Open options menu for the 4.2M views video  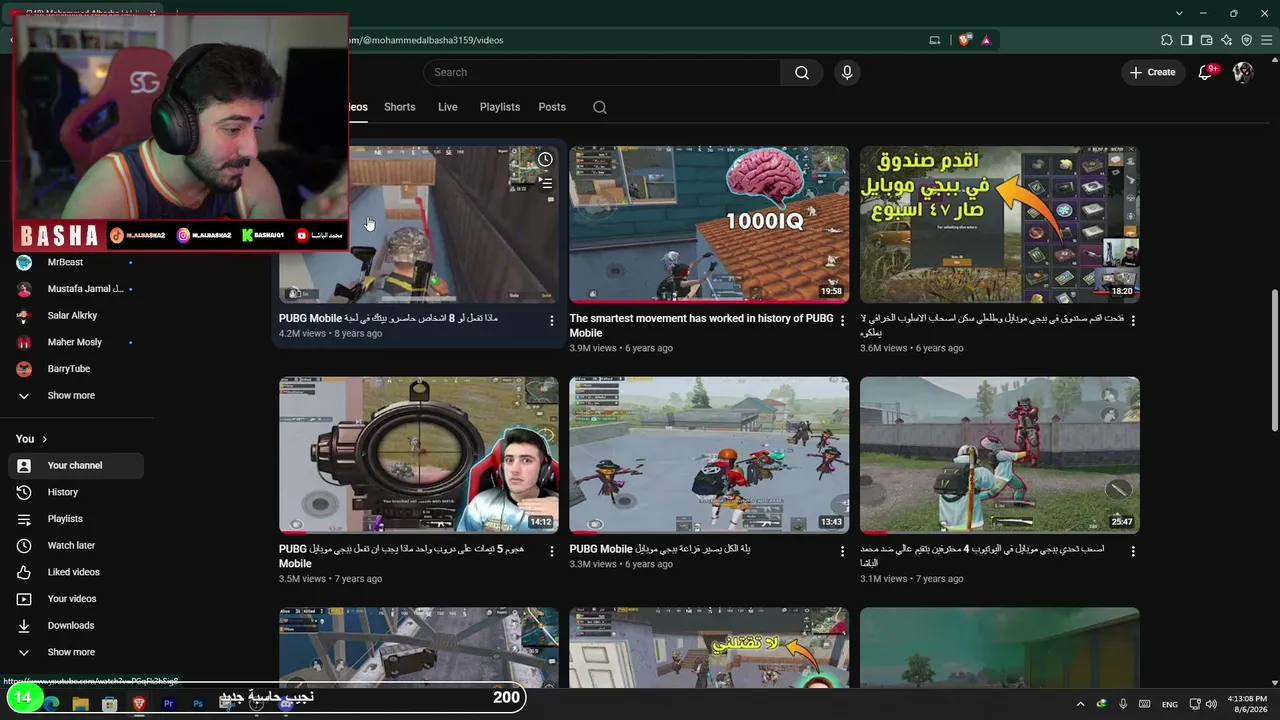tap(551, 320)
